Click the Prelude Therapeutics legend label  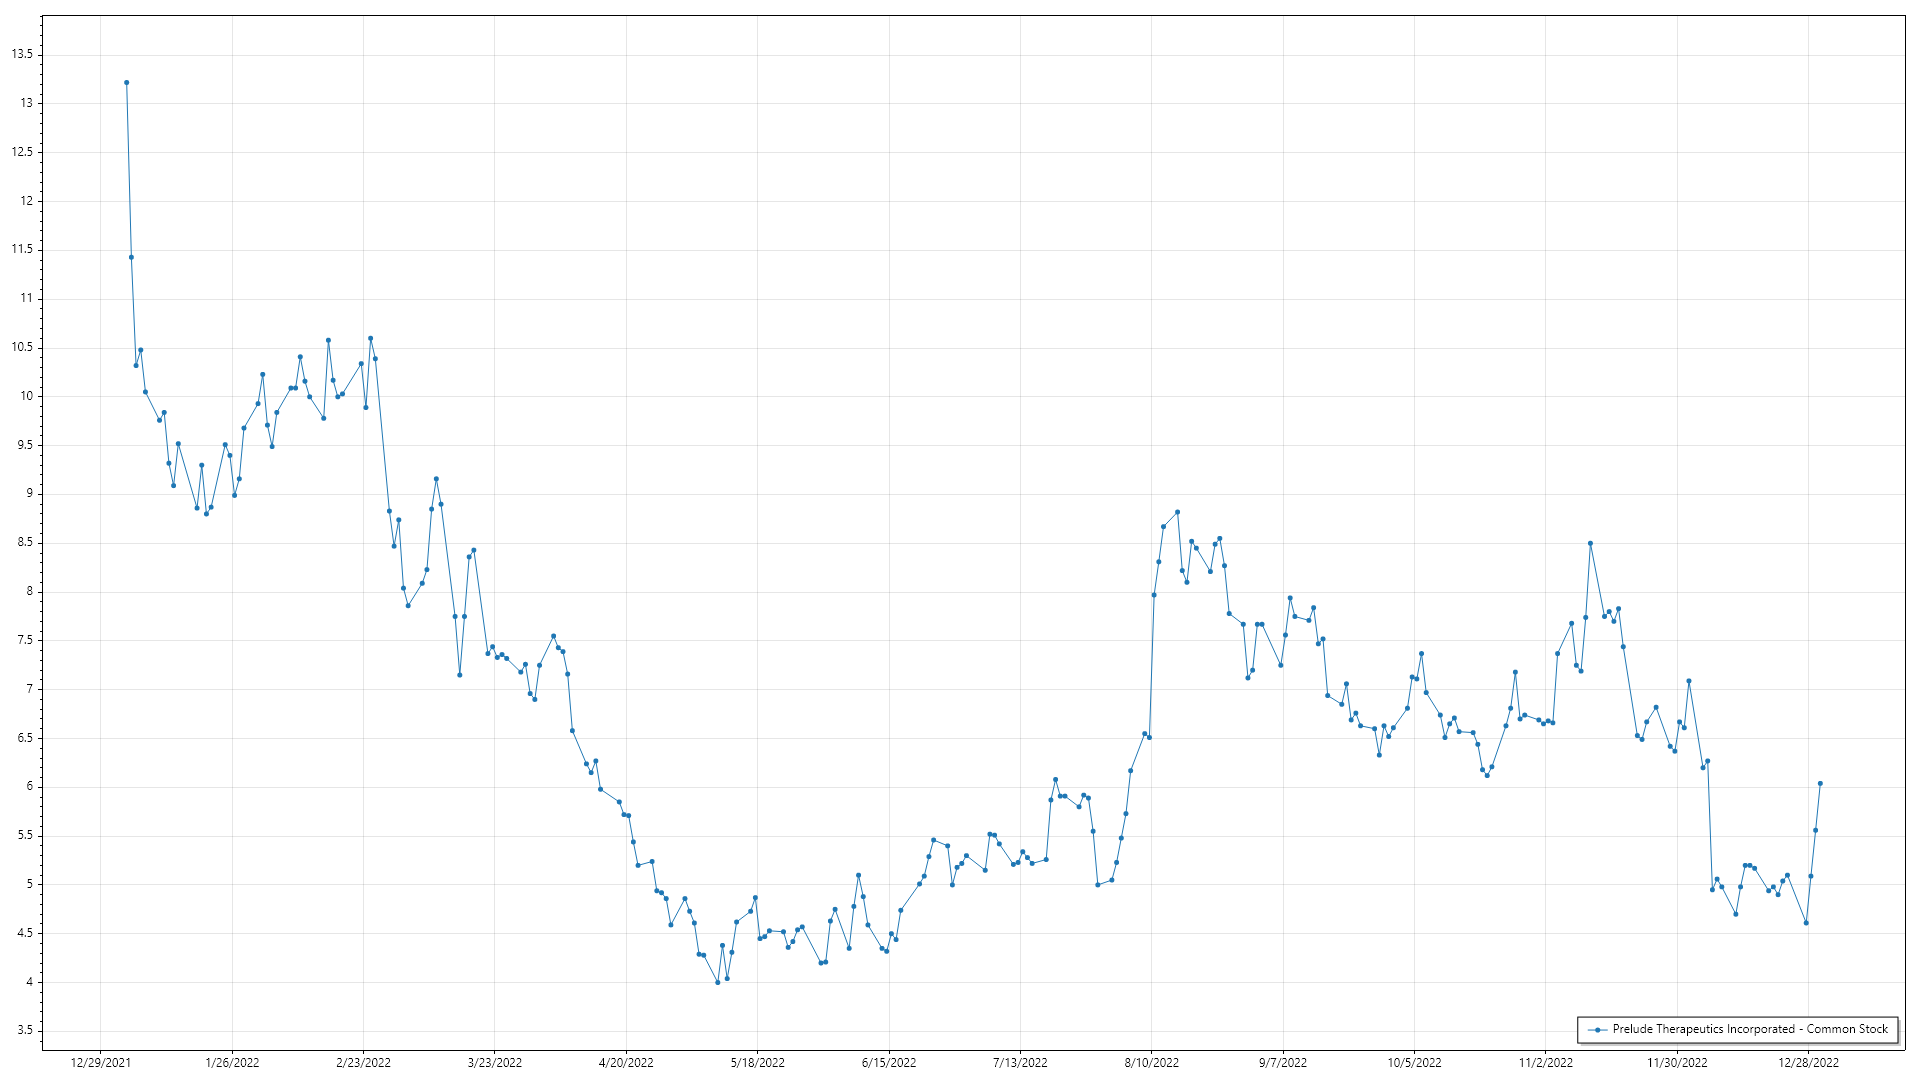[1750, 1029]
